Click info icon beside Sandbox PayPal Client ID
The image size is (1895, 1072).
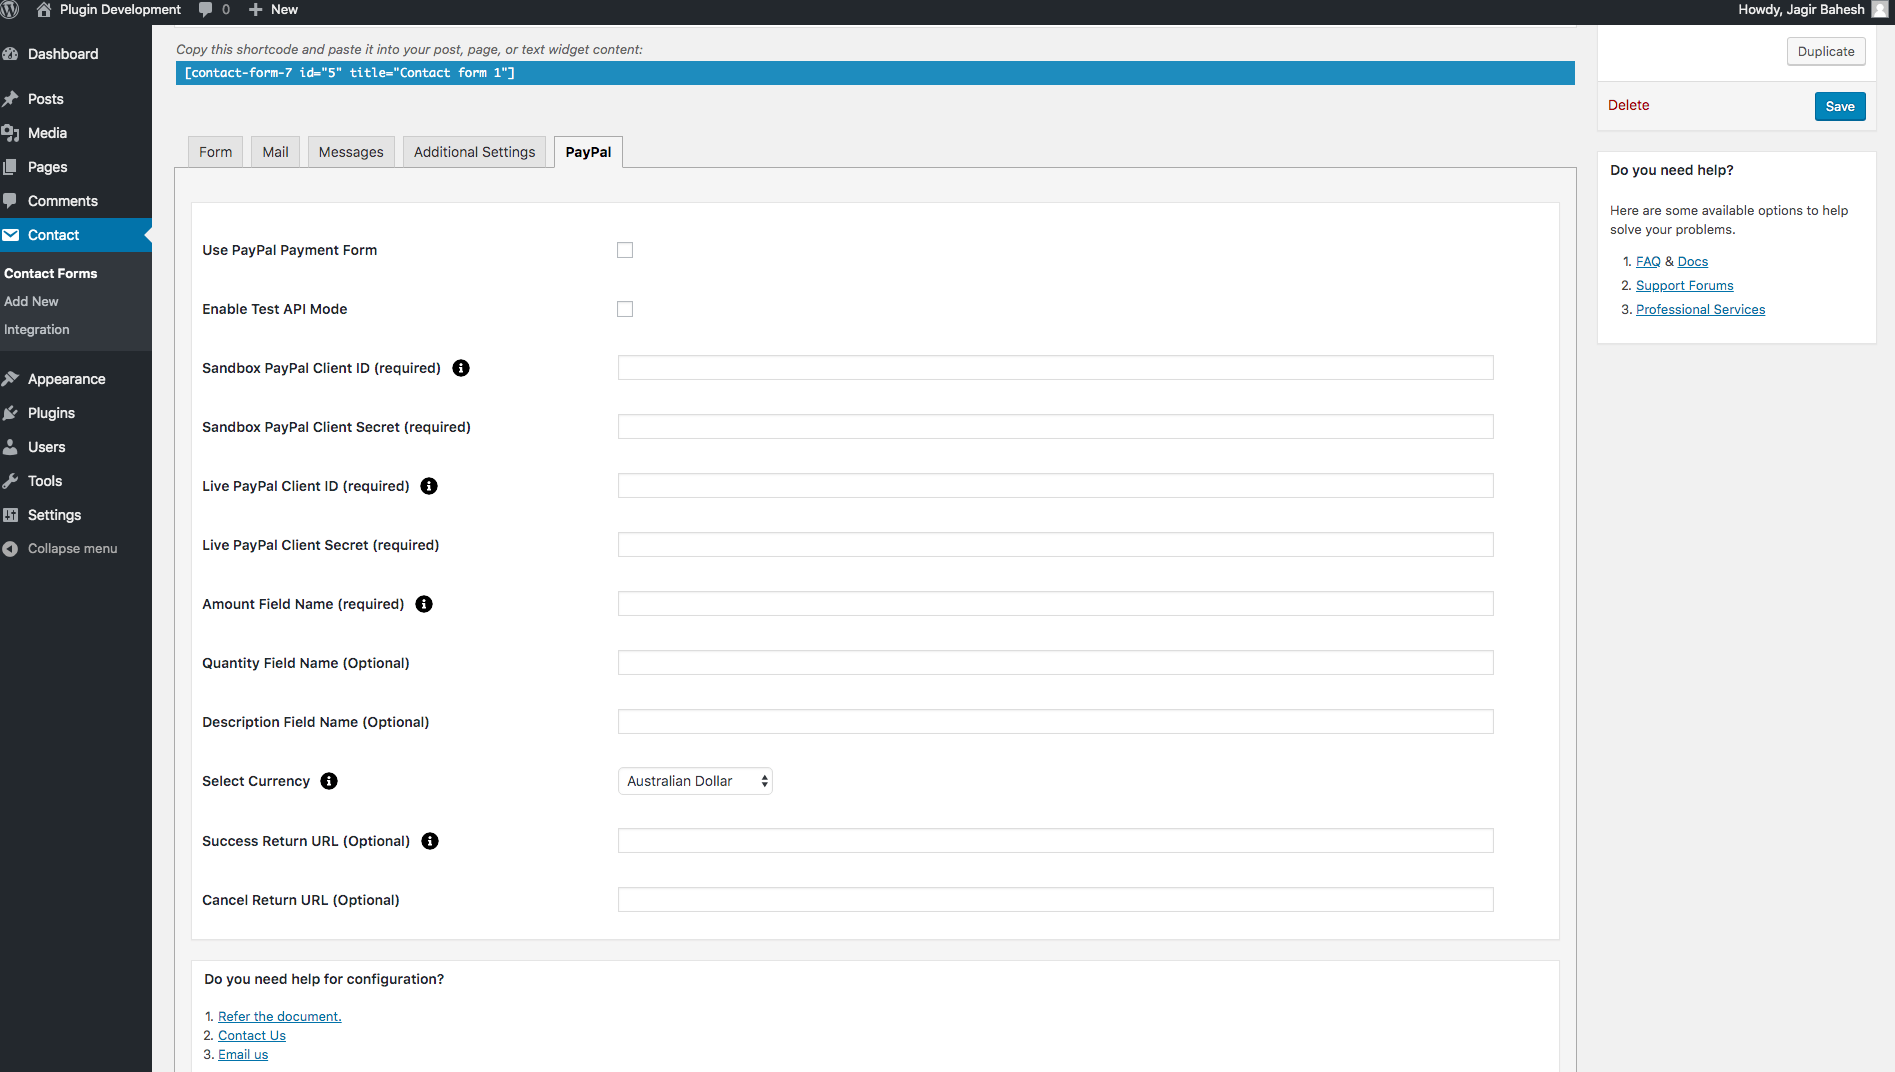[x=461, y=368]
